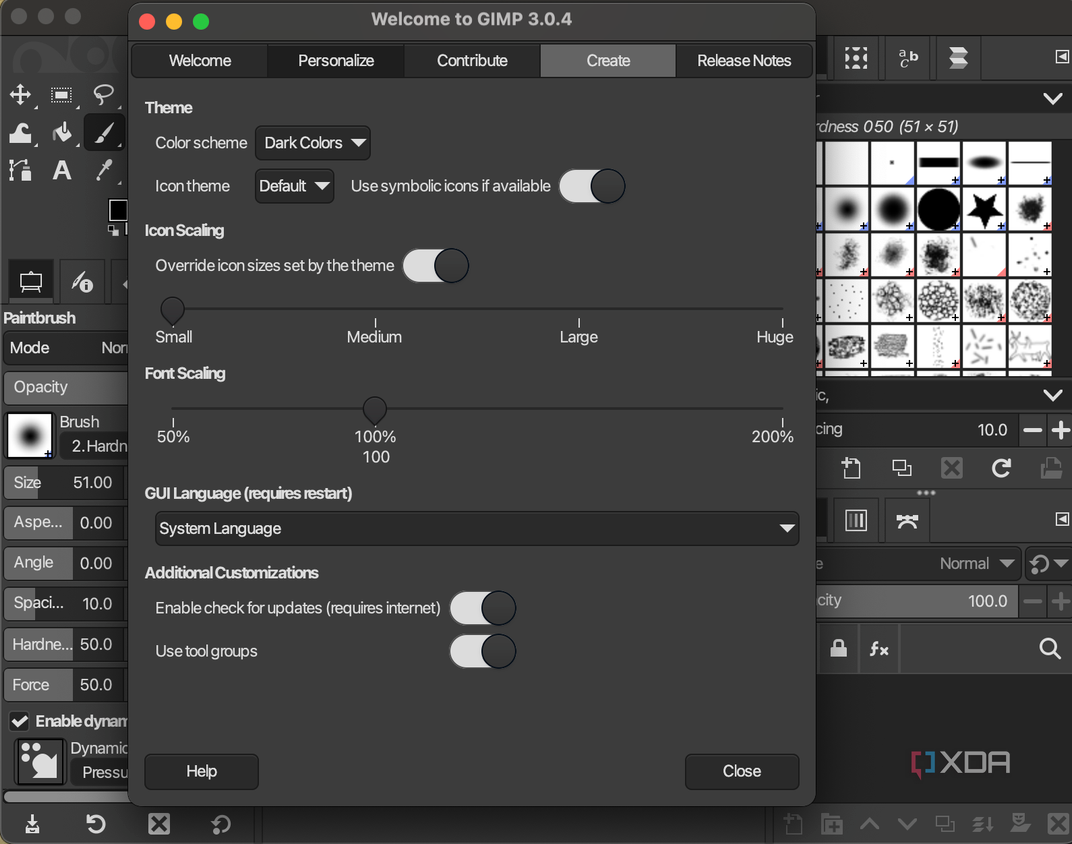Click the refresh brushes icon
1072x844 pixels.
pos(1002,468)
